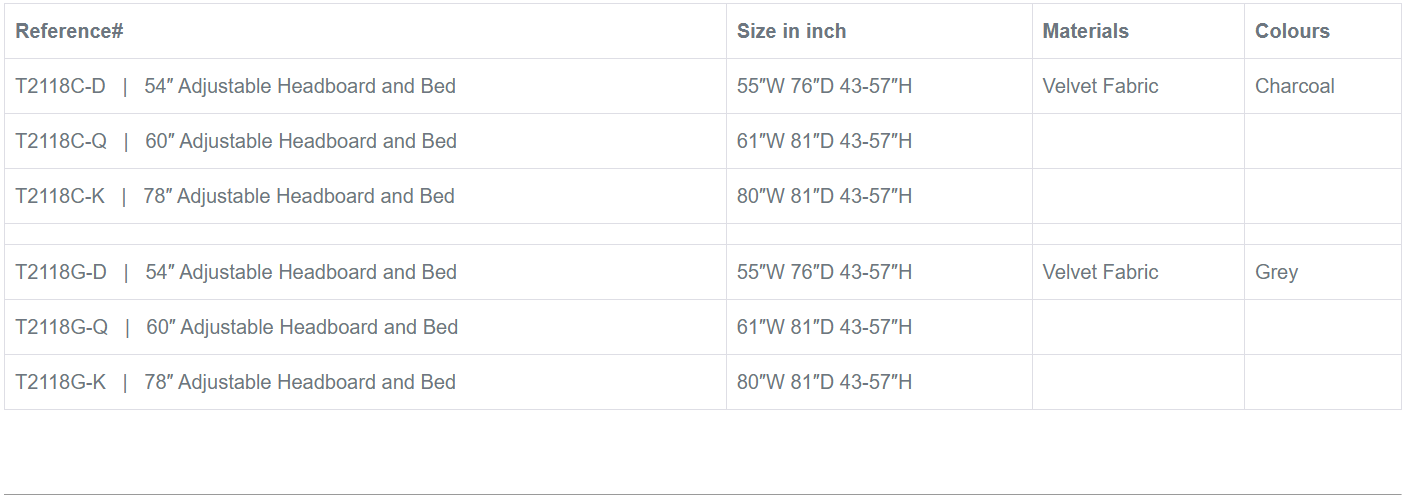This screenshot has height=495, width=1403.
Task: Click the size cell in the T2118C-Q row
Action: point(824,141)
